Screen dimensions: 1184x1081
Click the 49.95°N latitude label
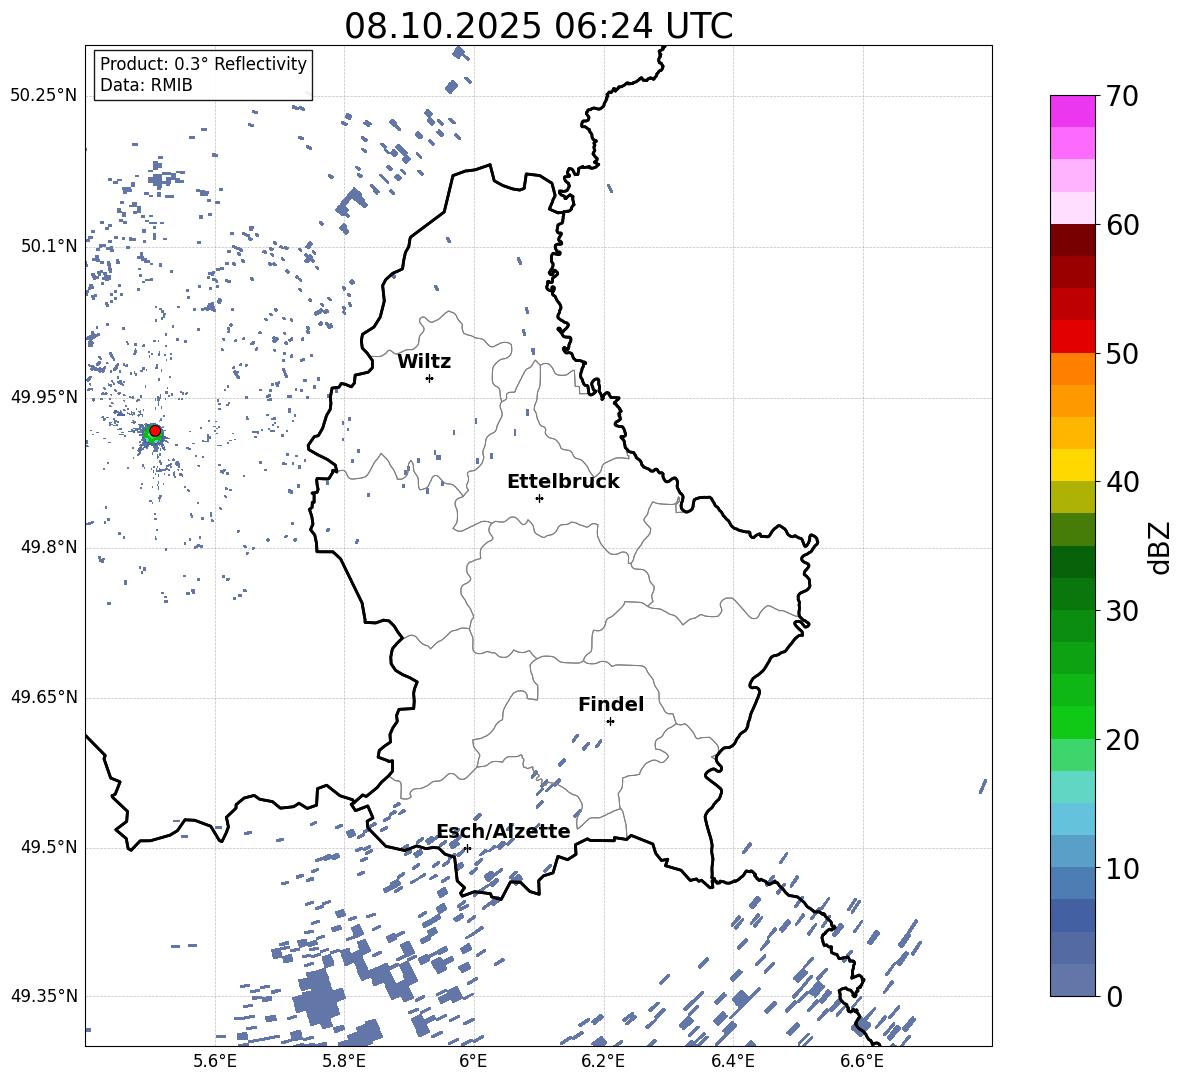tap(44, 396)
